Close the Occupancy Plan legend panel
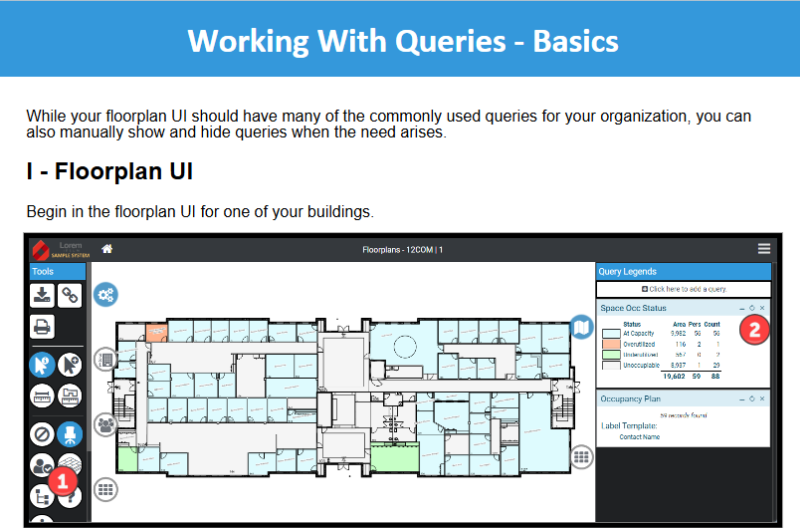This screenshot has height=529, width=800. tap(762, 398)
